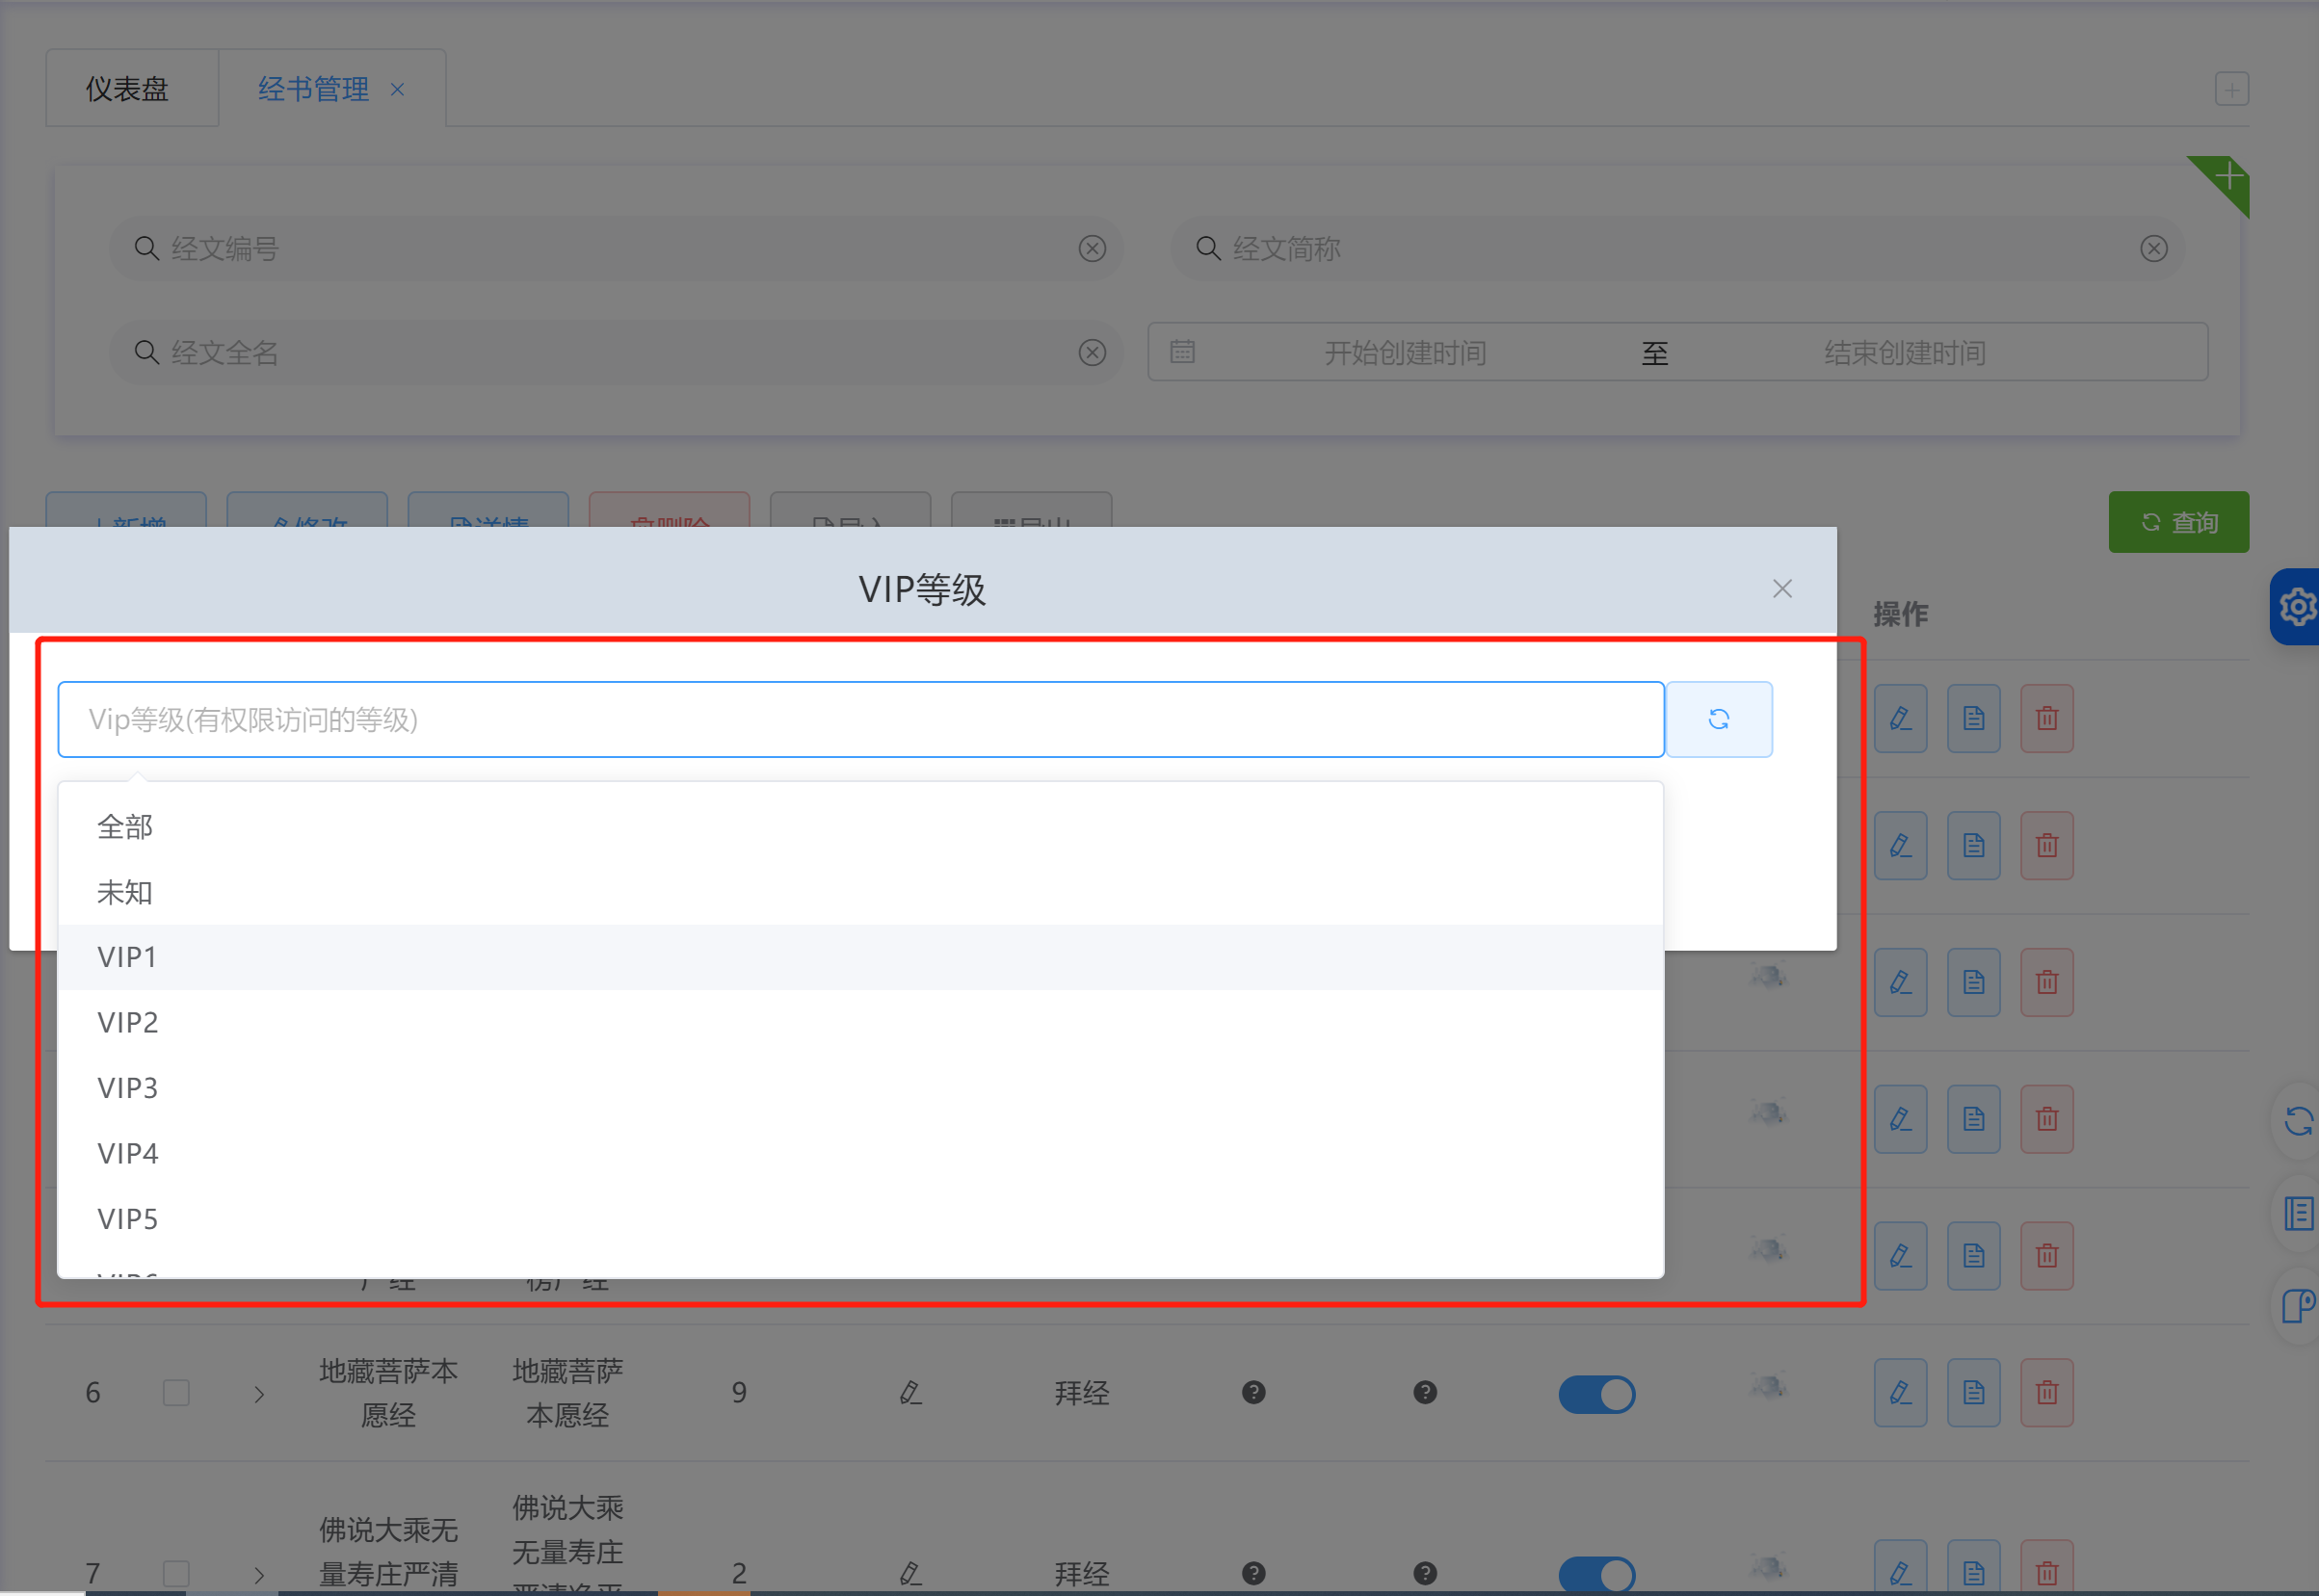Viewport: 2319px width, 1596px height.
Task: Focus the 经文简称 search field
Action: pos(1677,248)
